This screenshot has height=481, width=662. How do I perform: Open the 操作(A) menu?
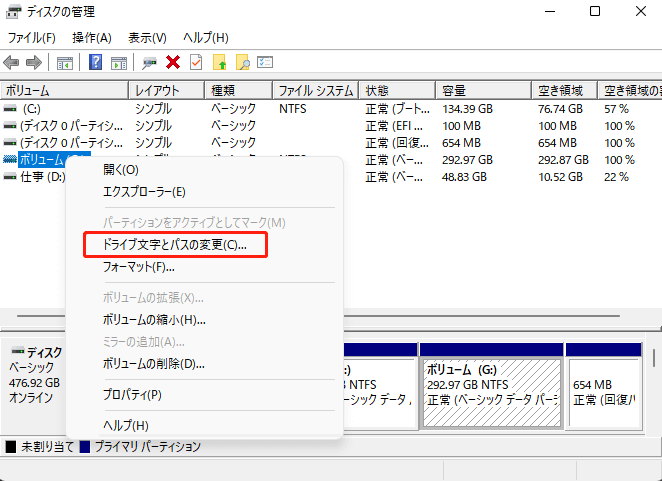92,37
